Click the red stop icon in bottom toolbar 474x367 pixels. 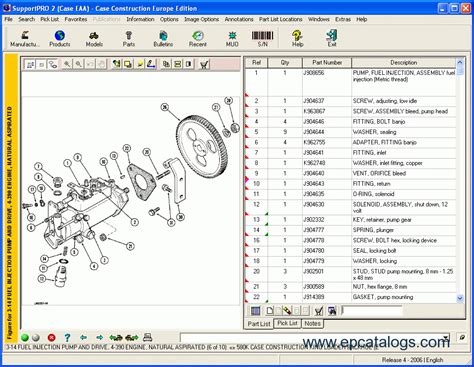(51, 338)
